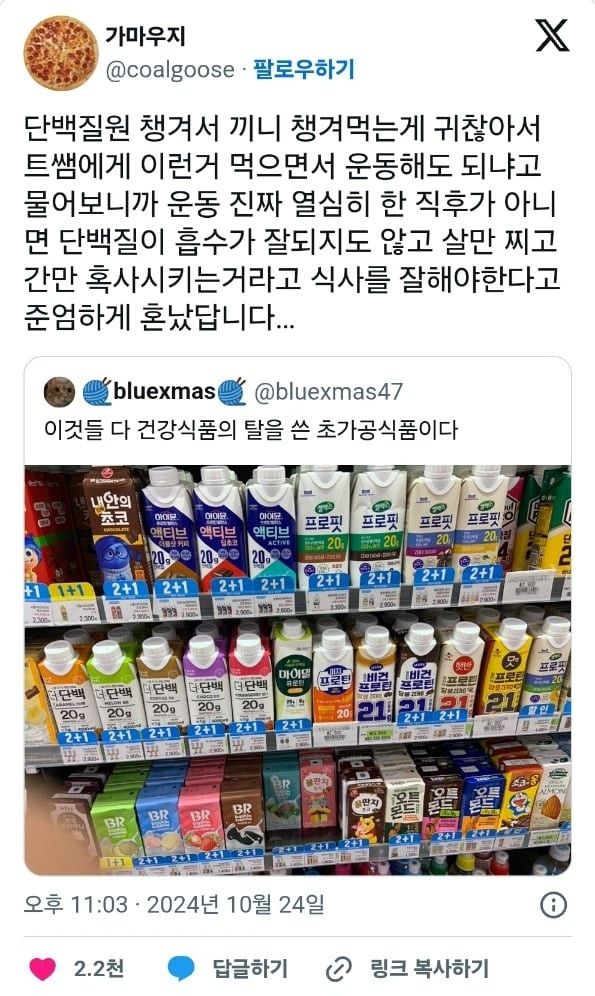The image size is (595, 996).
Task: Open the bluexmas cat avatar
Action: 59,392
